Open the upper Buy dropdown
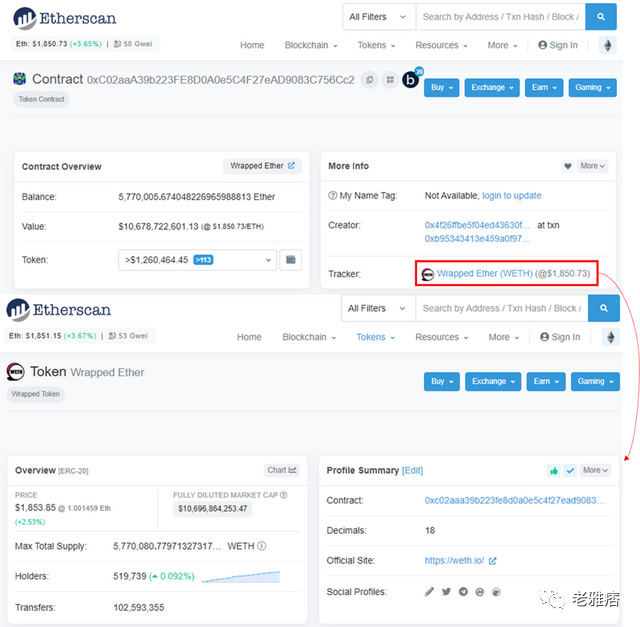The height and width of the screenshot is (627, 640). coord(442,87)
